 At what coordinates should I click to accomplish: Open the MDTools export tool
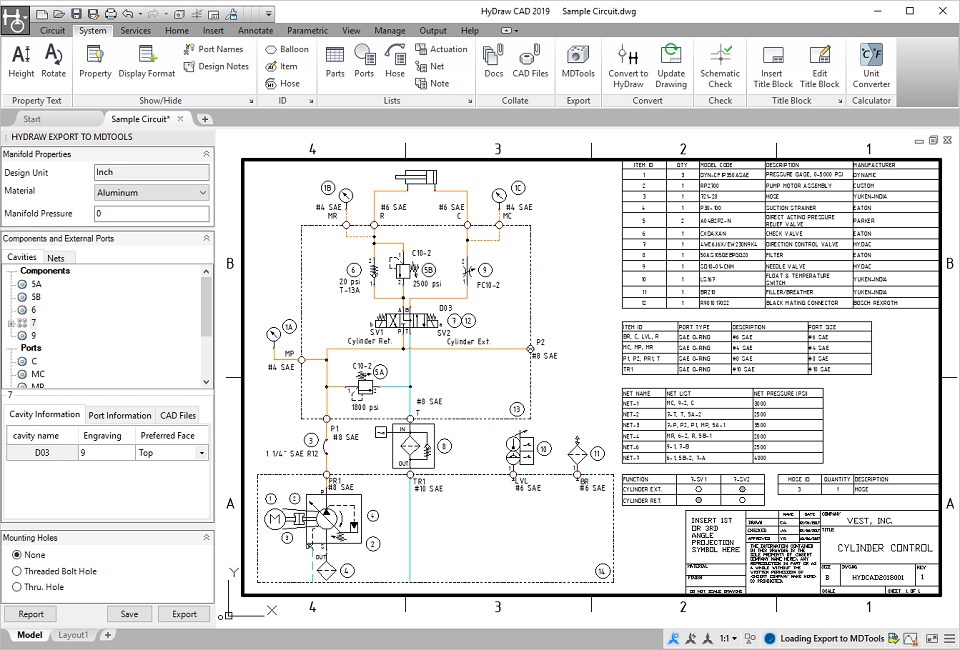point(578,62)
